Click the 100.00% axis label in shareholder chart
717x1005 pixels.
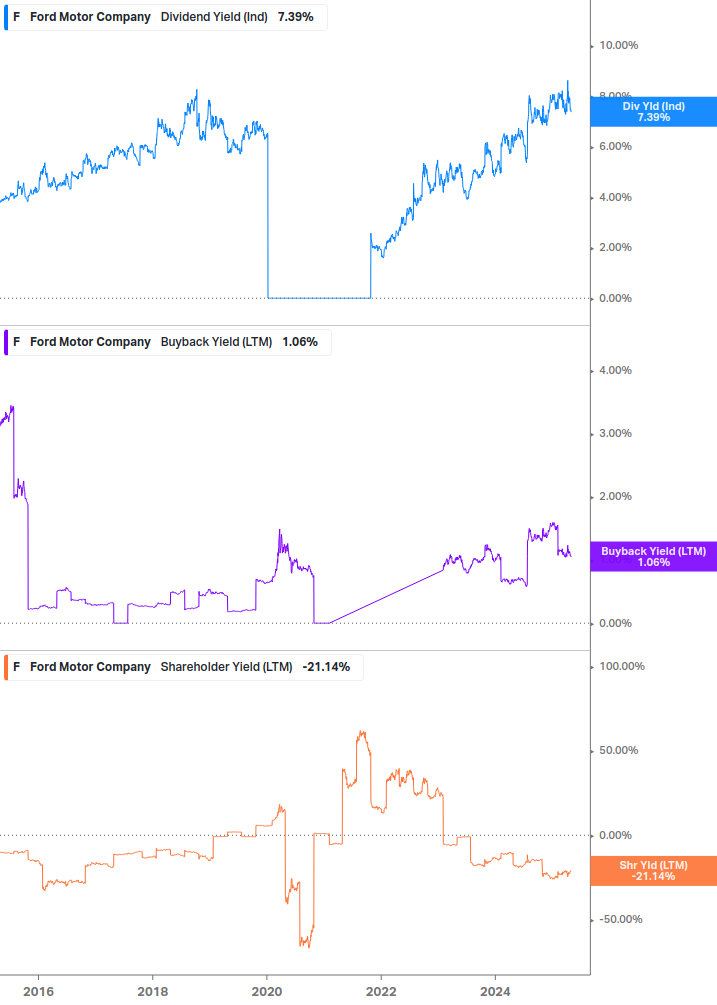tap(622, 667)
